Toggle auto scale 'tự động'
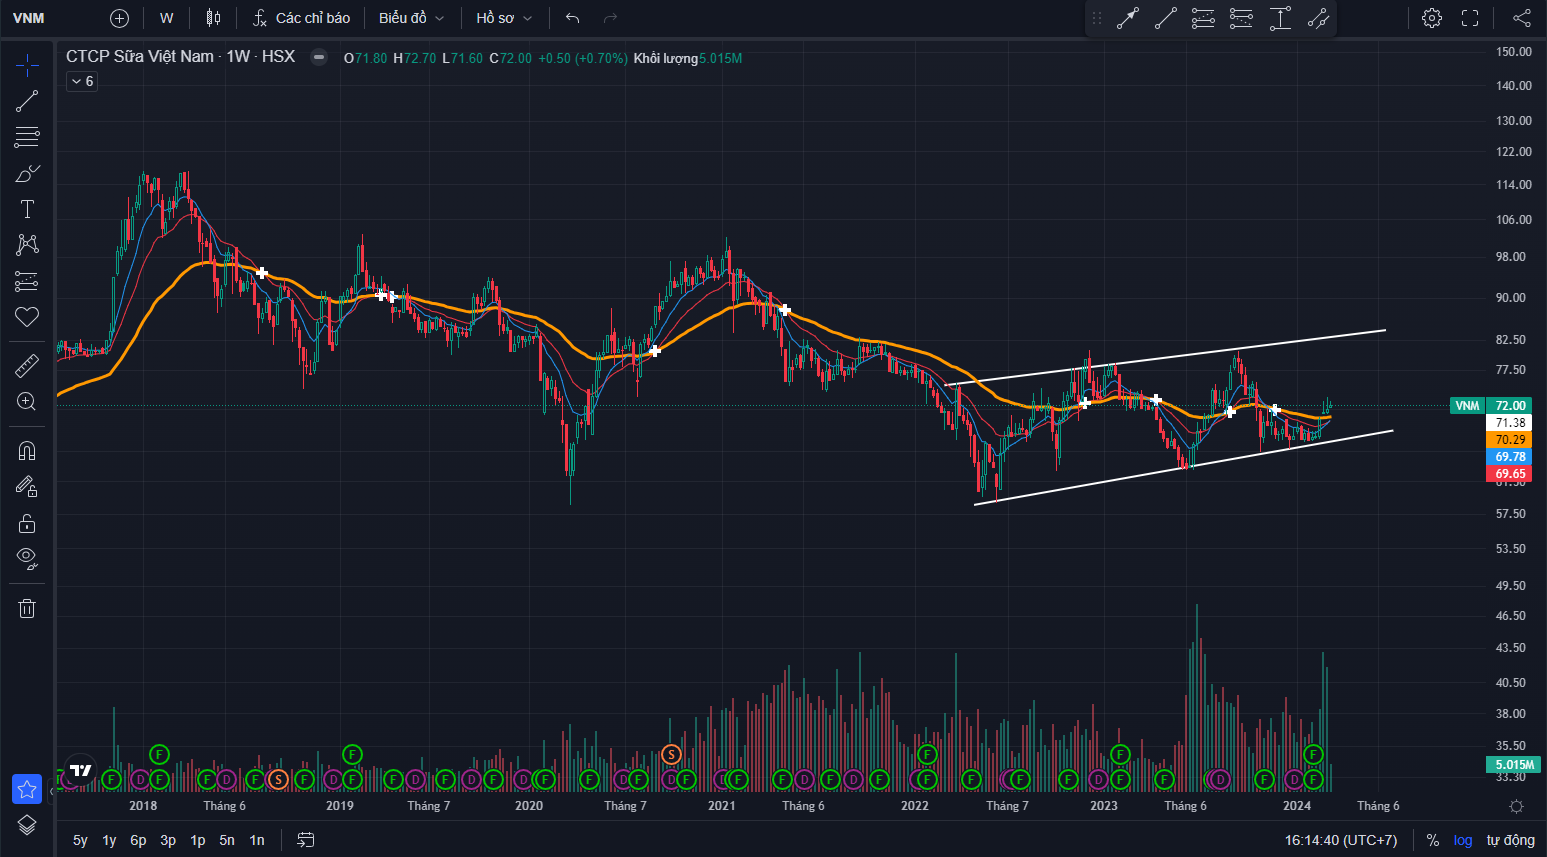Screen dimensions: 1547x857 point(1510,840)
